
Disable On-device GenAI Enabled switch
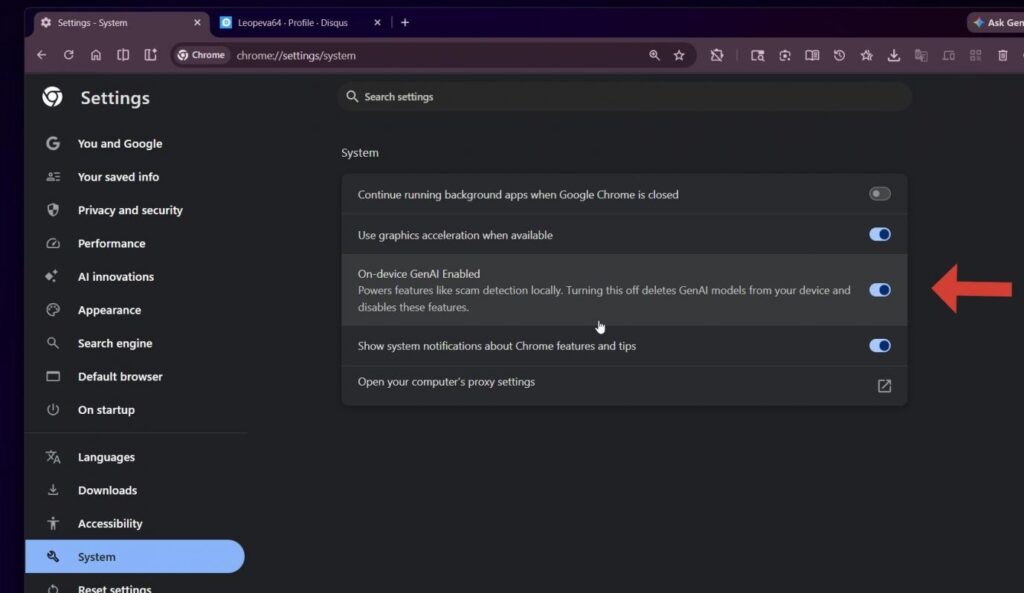click(x=879, y=289)
